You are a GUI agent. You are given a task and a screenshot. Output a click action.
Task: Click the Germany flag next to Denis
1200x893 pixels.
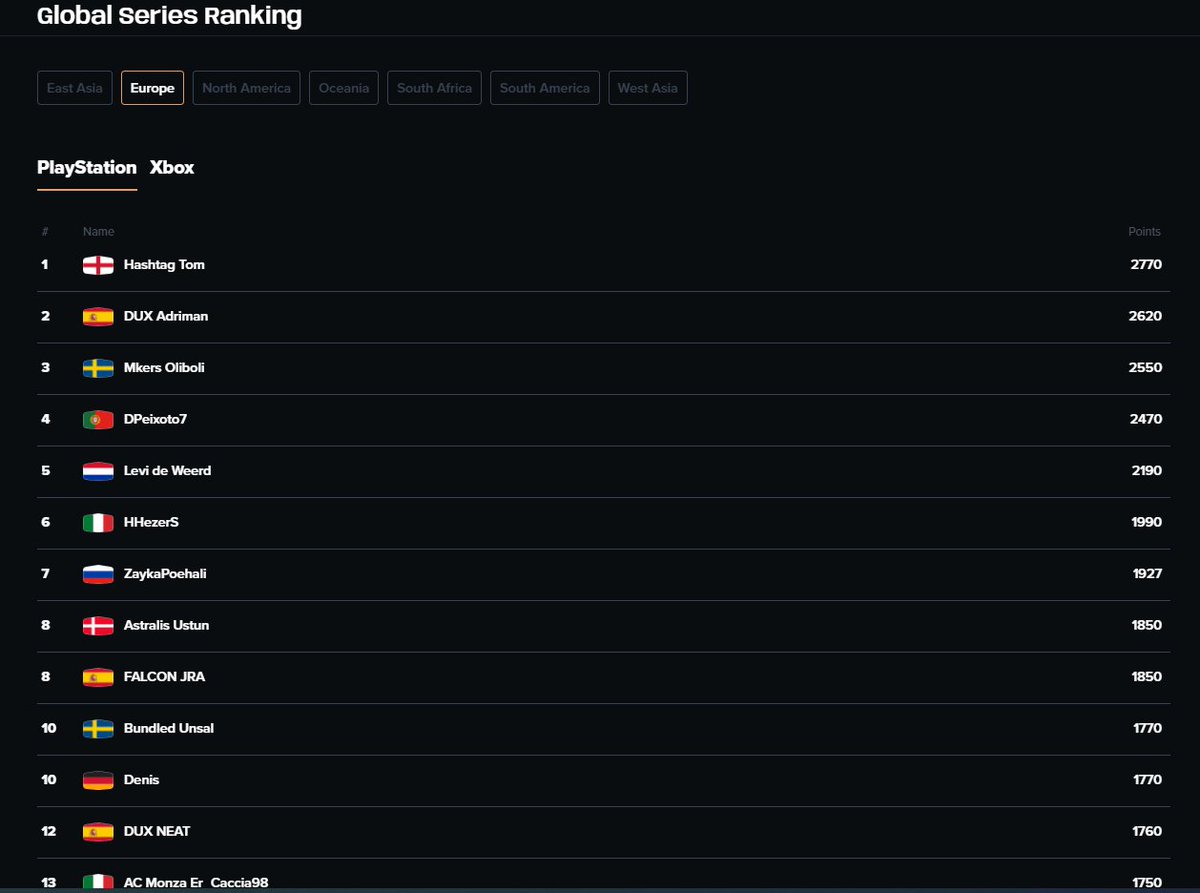point(98,780)
